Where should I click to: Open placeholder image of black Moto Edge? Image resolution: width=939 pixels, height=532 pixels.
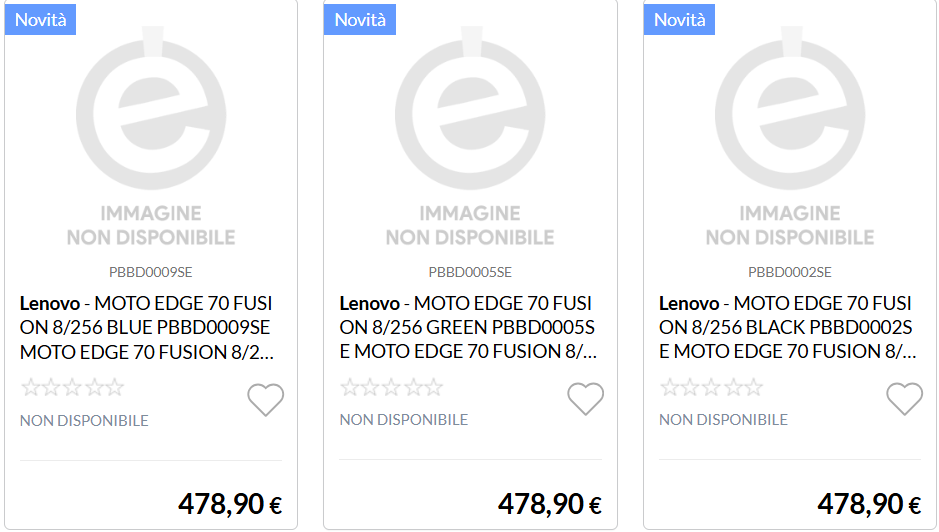pyautogui.click(x=790, y=140)
